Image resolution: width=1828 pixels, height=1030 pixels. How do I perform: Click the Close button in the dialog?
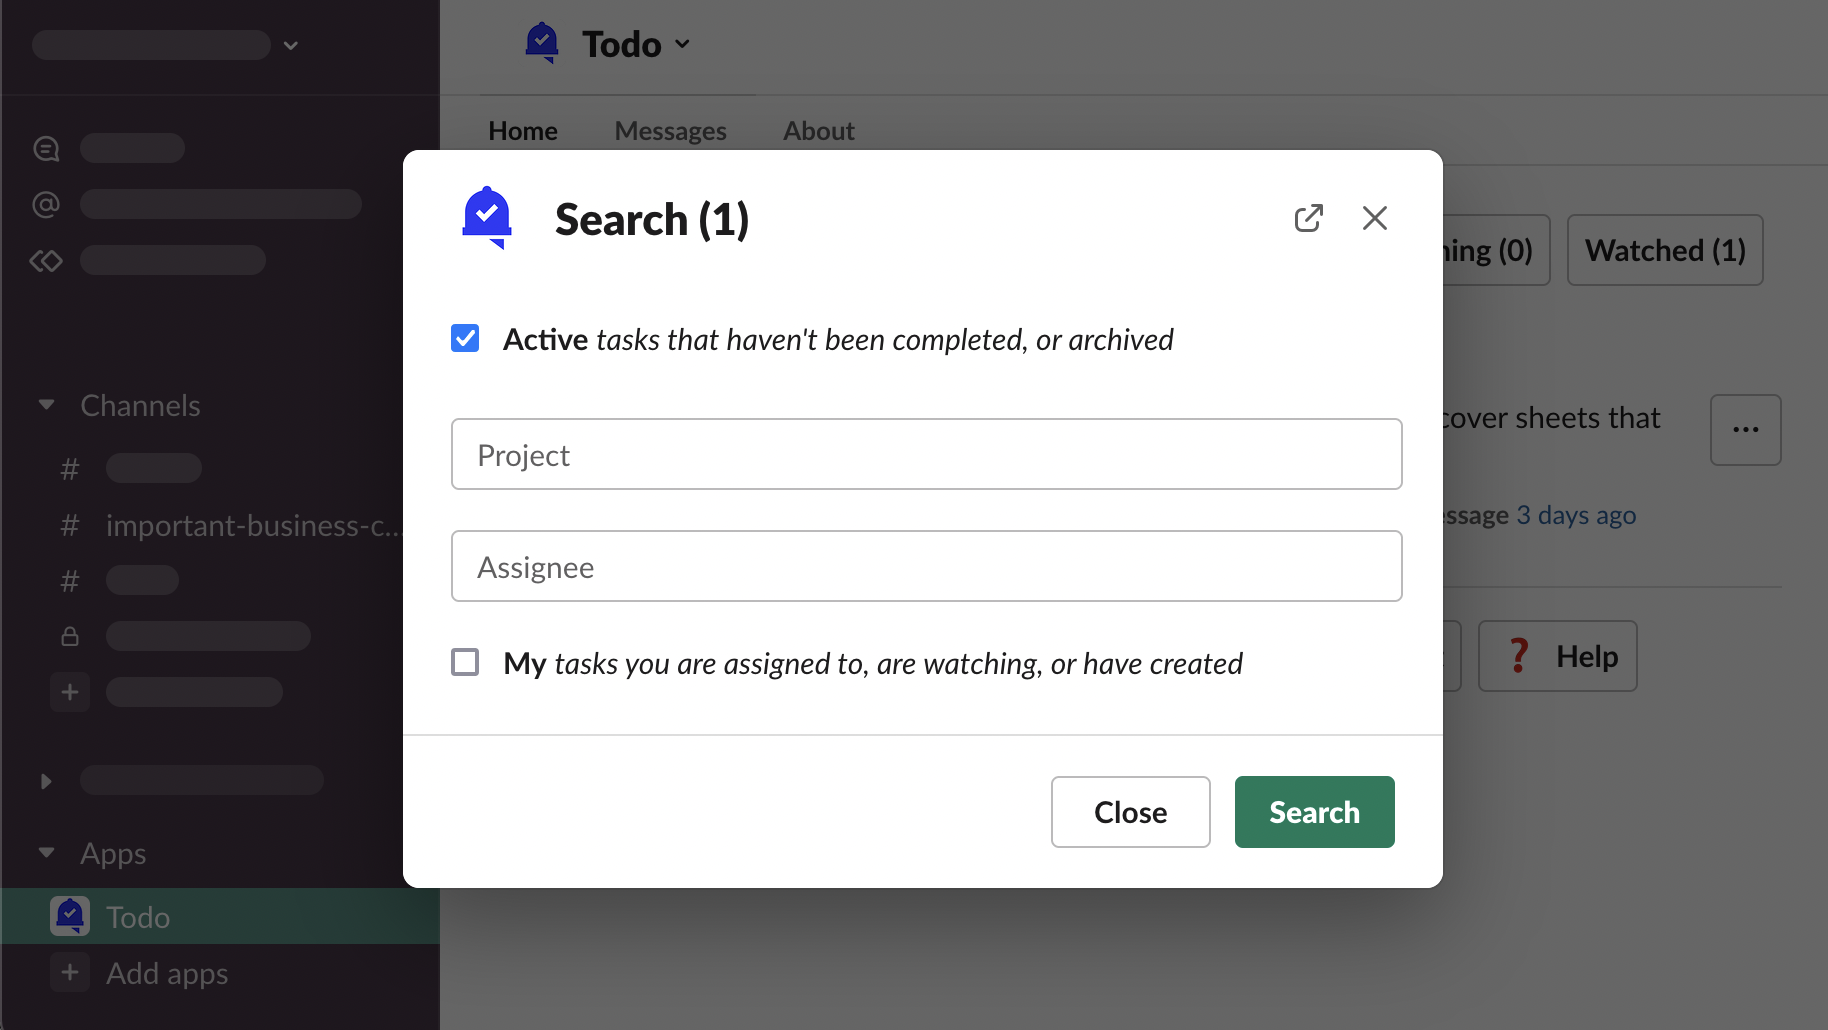click(1130, 812)
